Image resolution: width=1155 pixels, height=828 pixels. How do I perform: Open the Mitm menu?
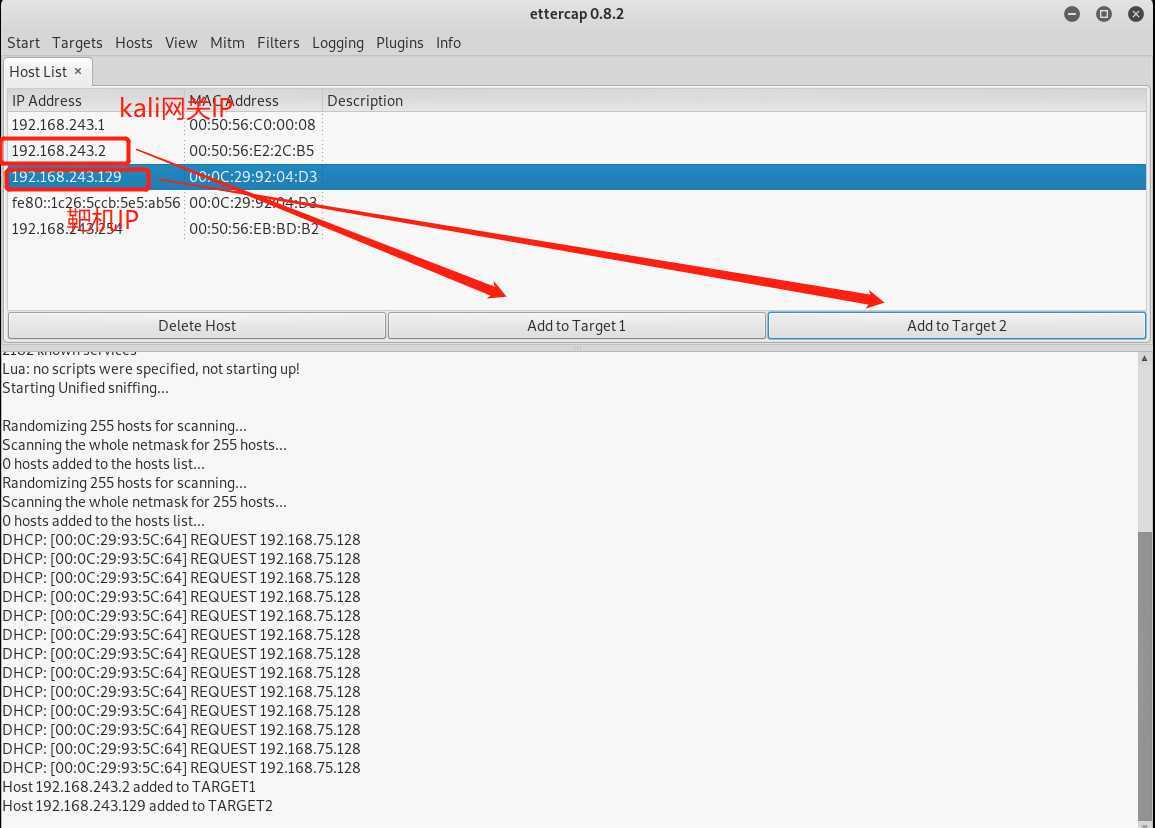pos(227,43)
